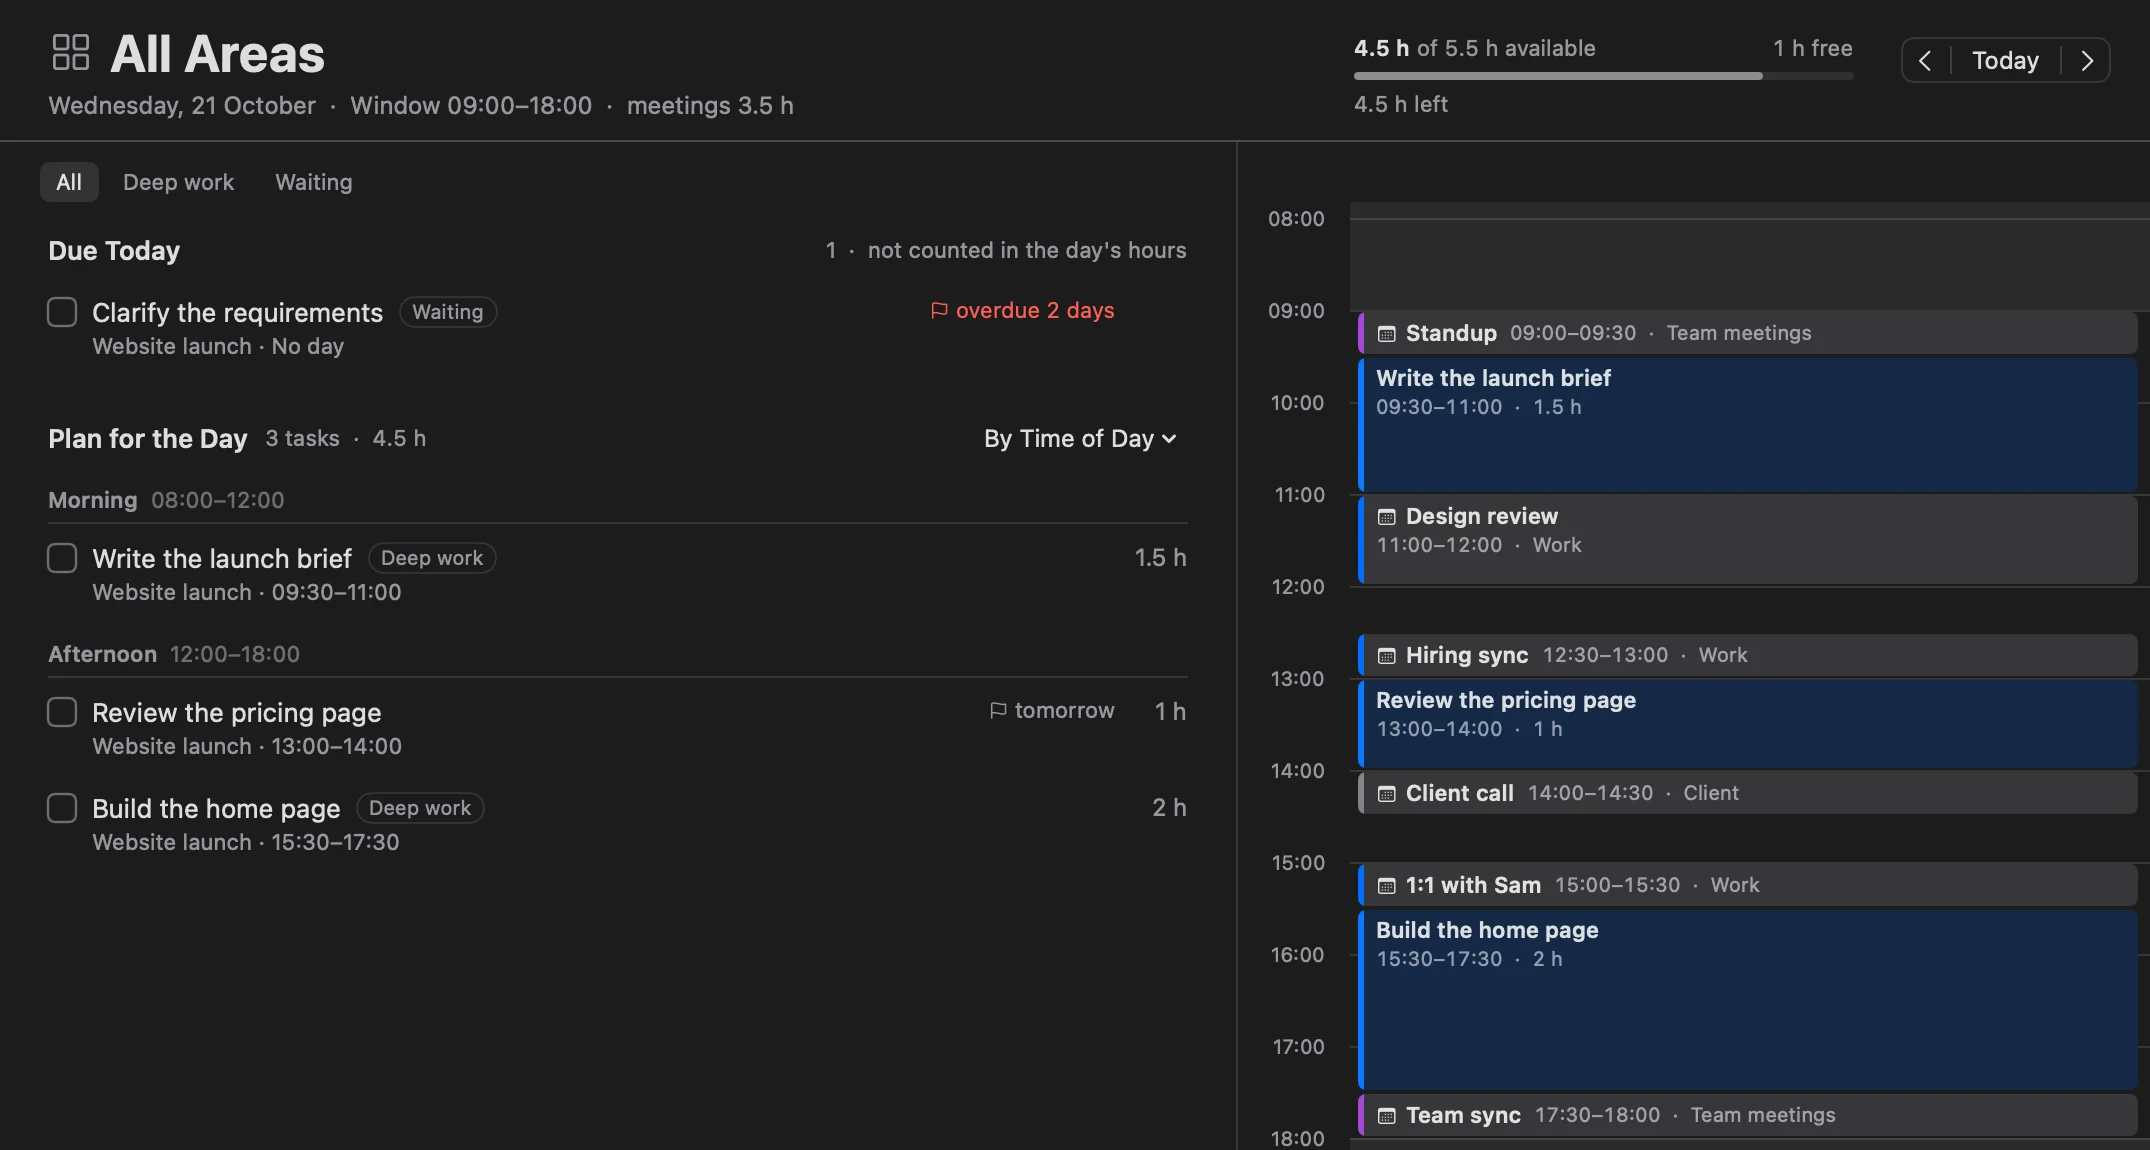Go to the previous day arrow
Screen dimensions: 2150x1150
1925,60
